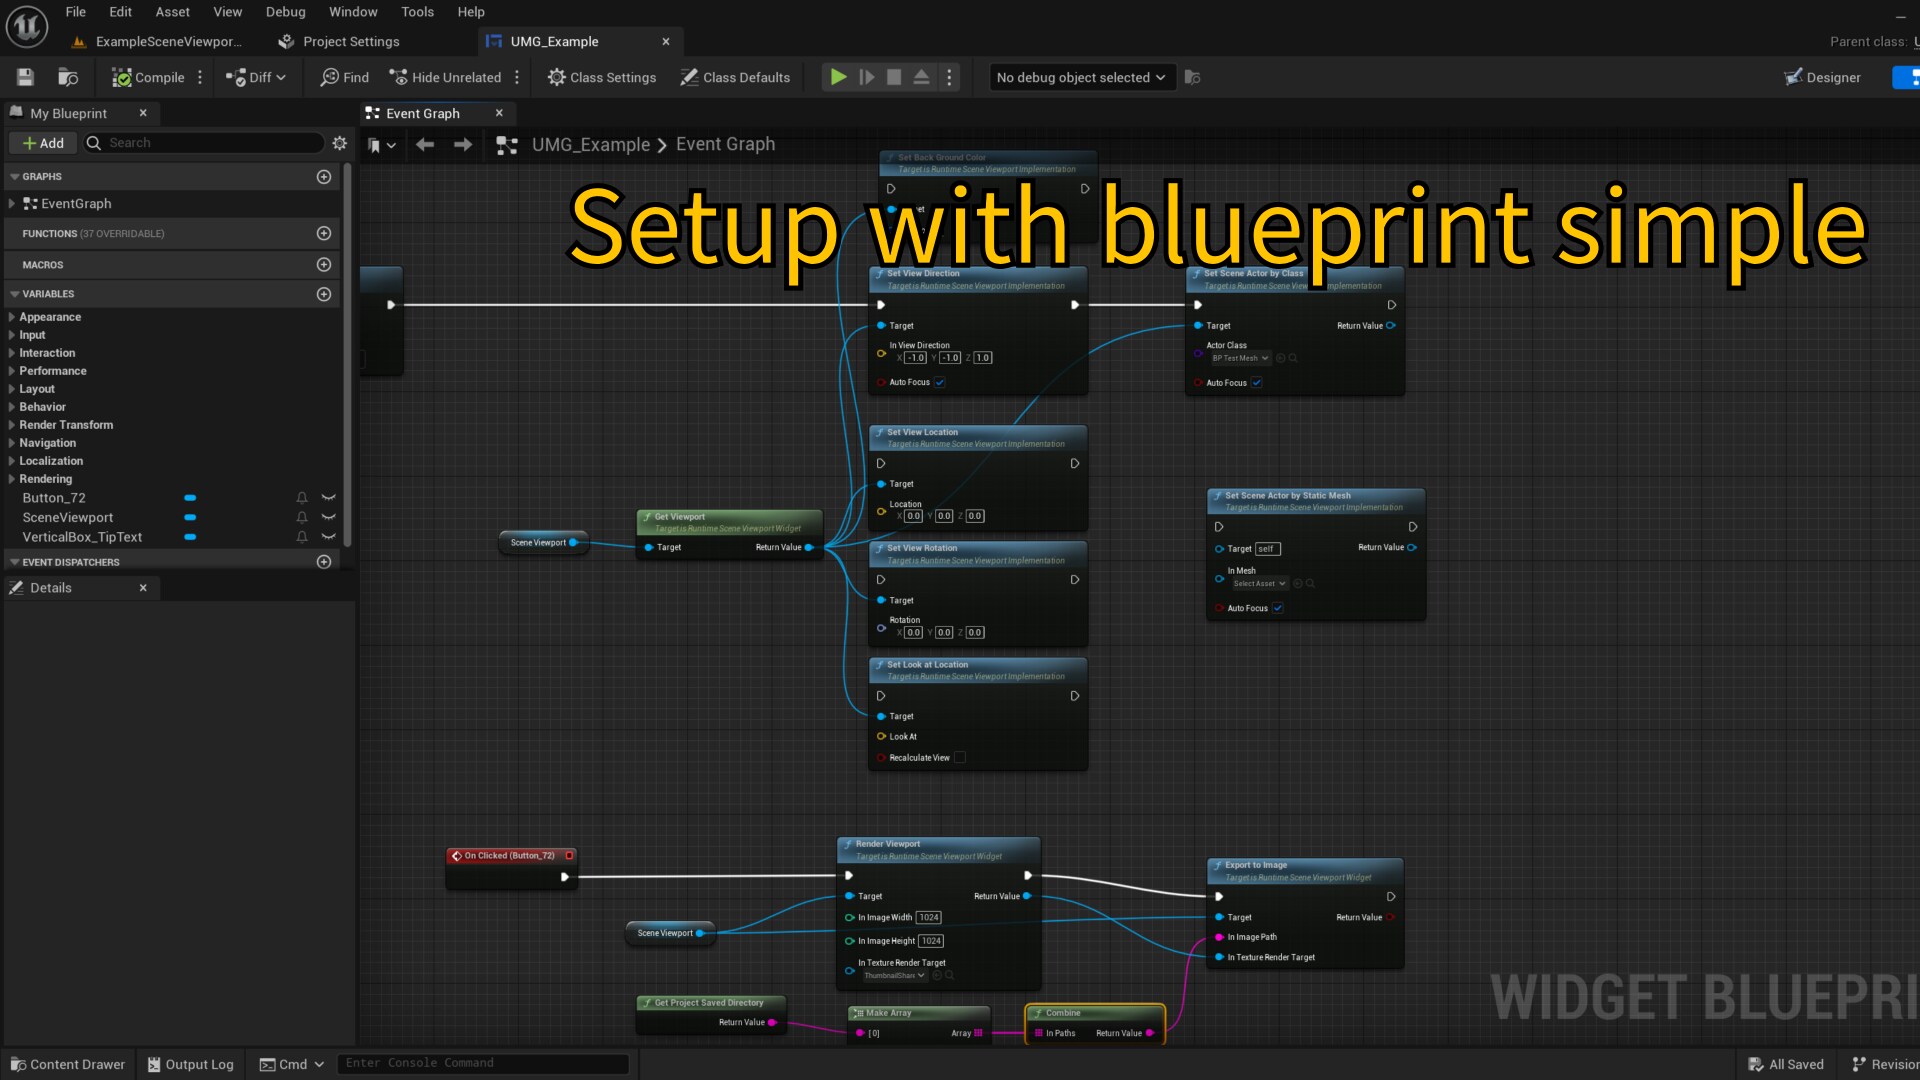1920x1080 pixels.
Task: Add new variable with plus icon
Action: tap(324, 294)
